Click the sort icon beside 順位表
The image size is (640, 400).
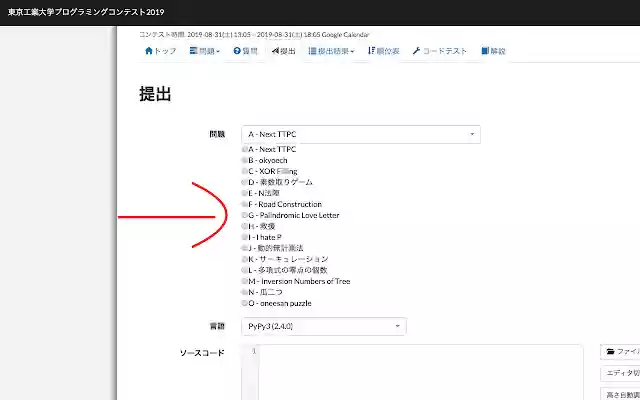371,51
